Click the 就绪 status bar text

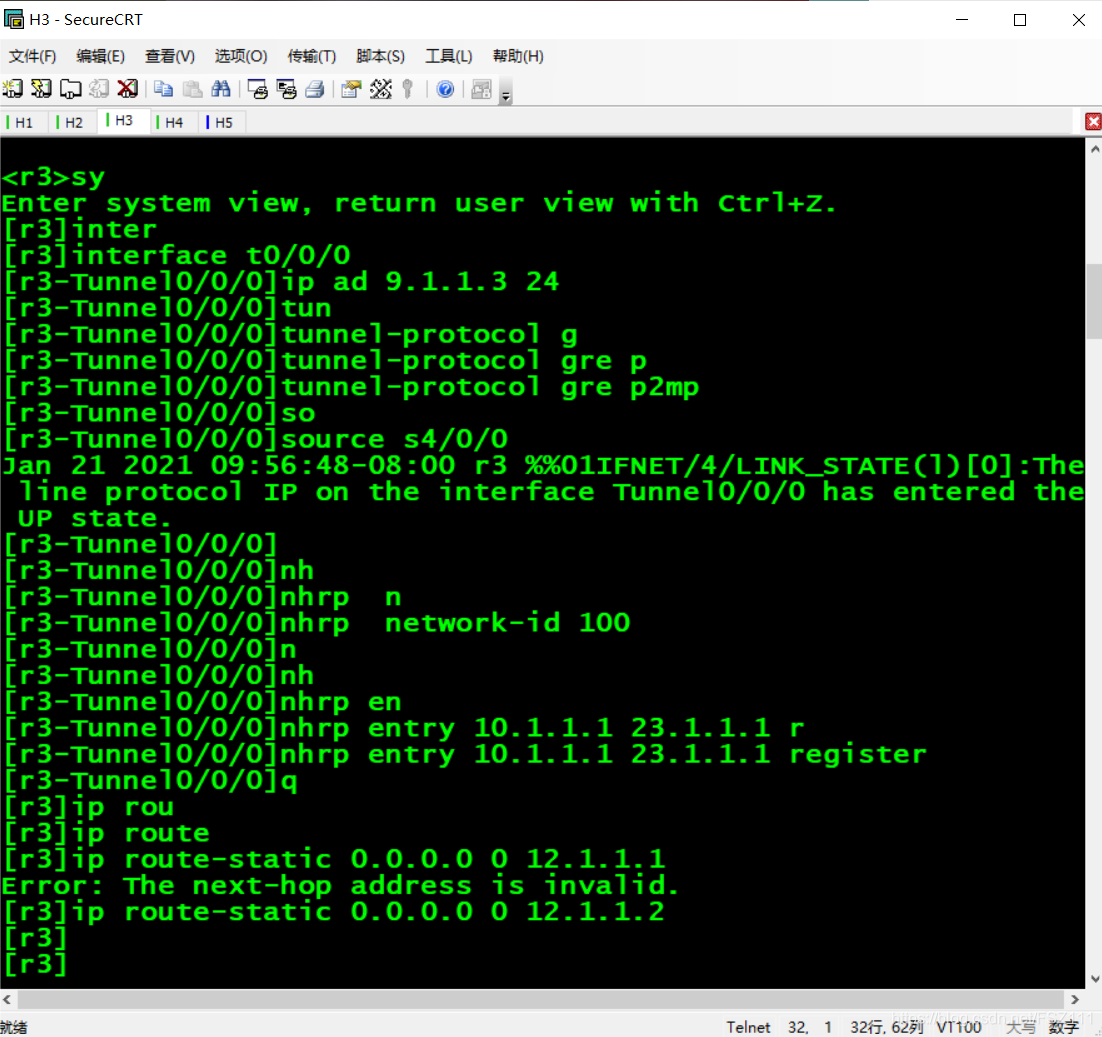click(x=14, y=1027)
